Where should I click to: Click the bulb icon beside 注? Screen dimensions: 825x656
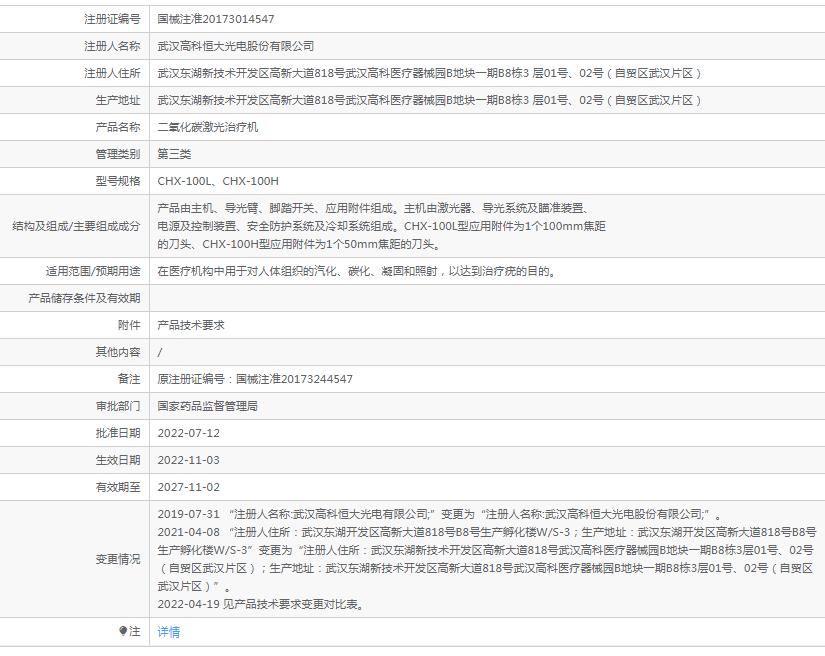point(123,631)
